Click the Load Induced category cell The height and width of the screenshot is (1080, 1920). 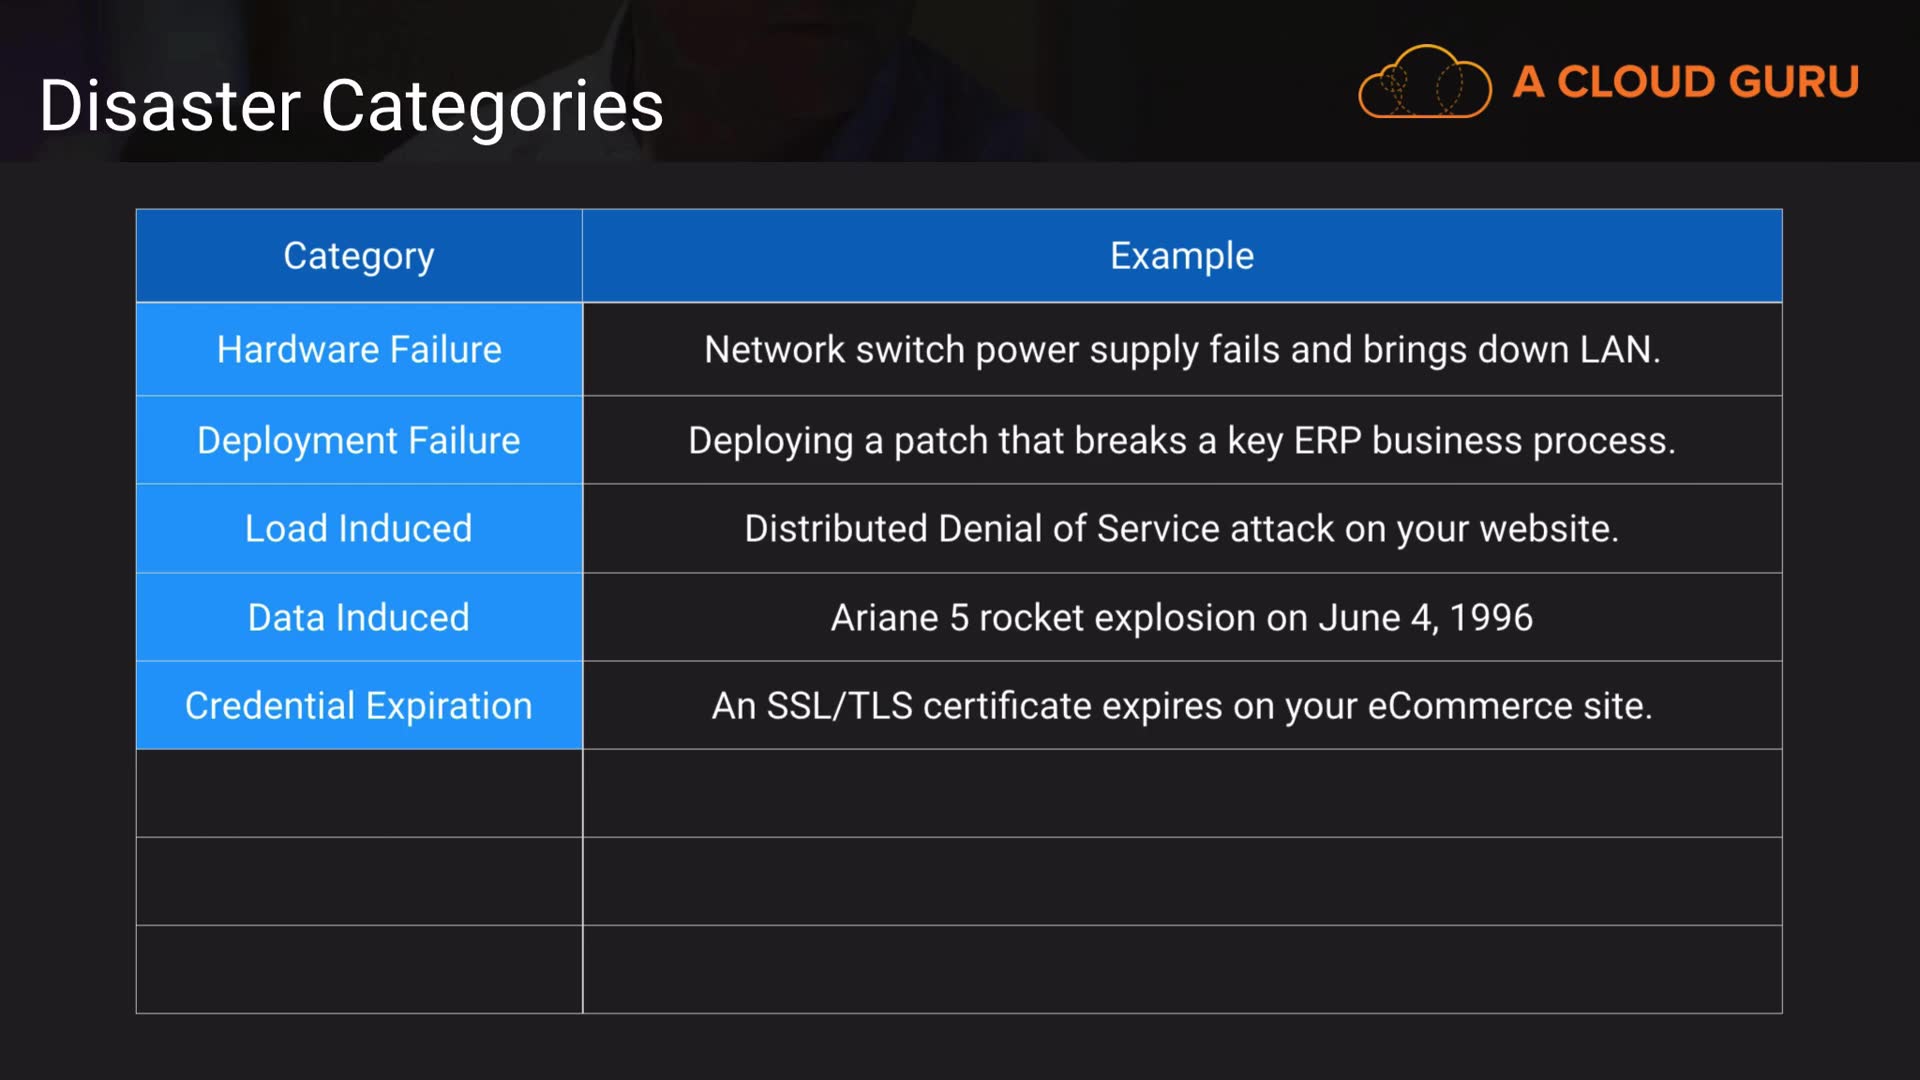tap(359, 529)
